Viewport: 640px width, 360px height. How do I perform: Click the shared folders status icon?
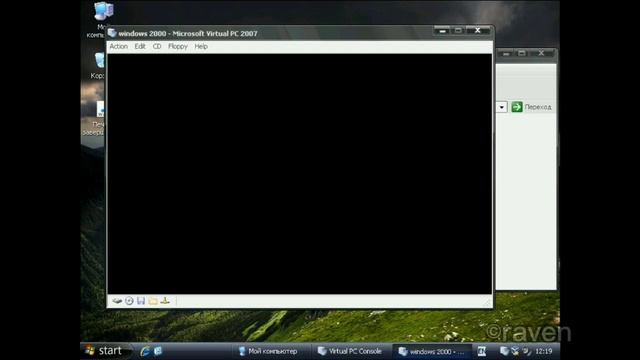point(153,301)
